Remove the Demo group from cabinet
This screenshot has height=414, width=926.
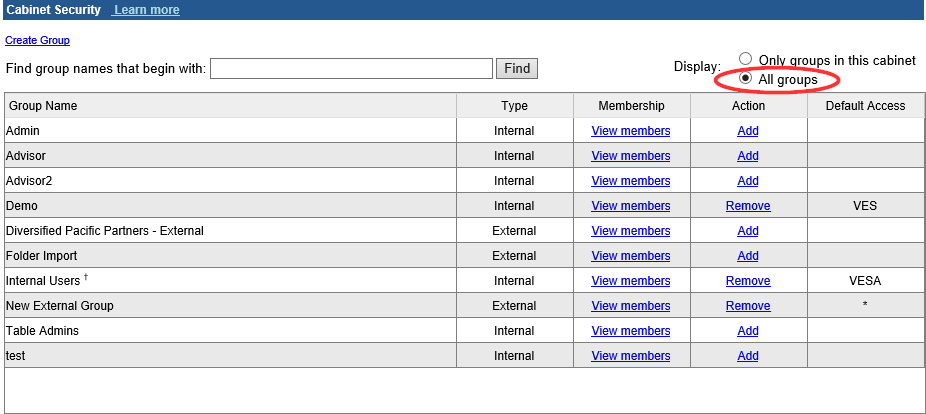(748, 206)
